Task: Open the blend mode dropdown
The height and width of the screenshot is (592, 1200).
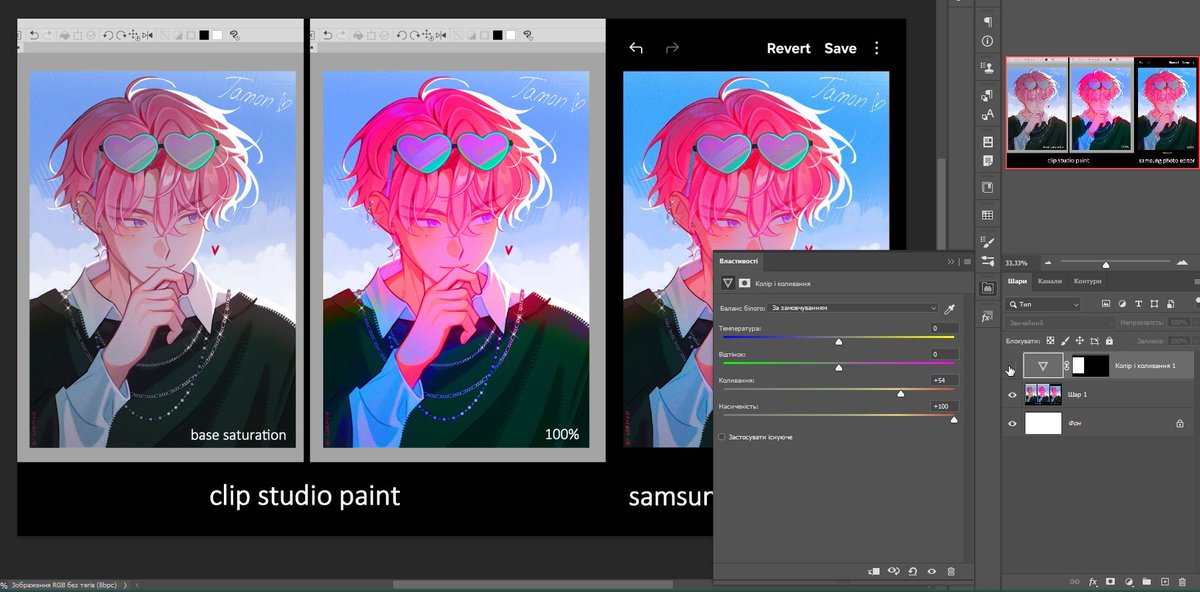Action: coord(1058,323)
